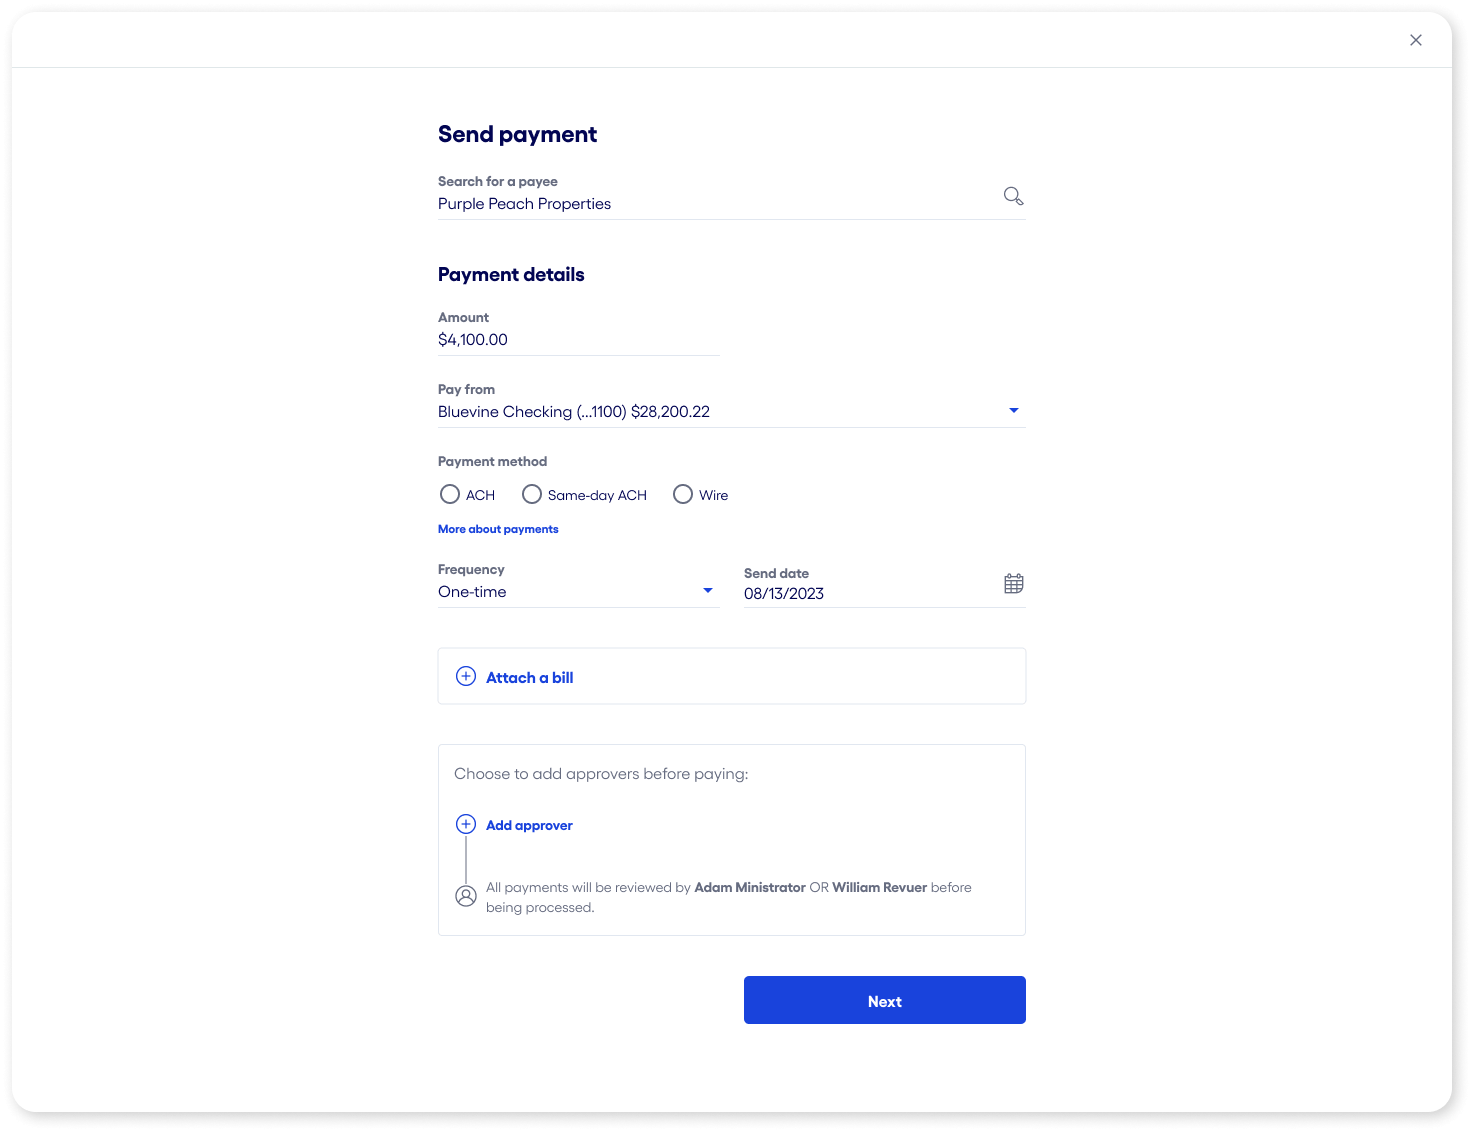Click the Pay from dropdown arrow icon
This screenshot has width=1472, height=1132.
[x=1013, y=410]
